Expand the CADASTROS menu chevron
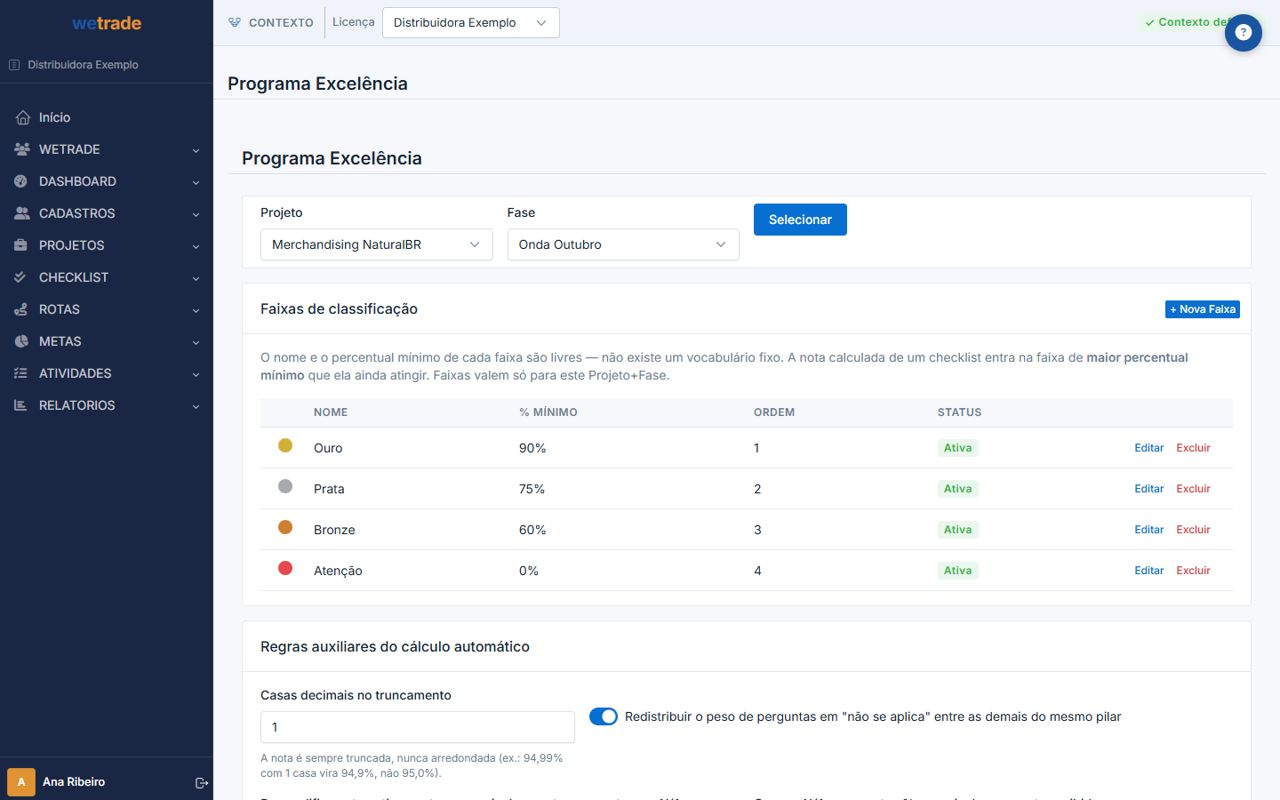The height and width of the screenshot is (800, 1280). click(x=196, y=214)
